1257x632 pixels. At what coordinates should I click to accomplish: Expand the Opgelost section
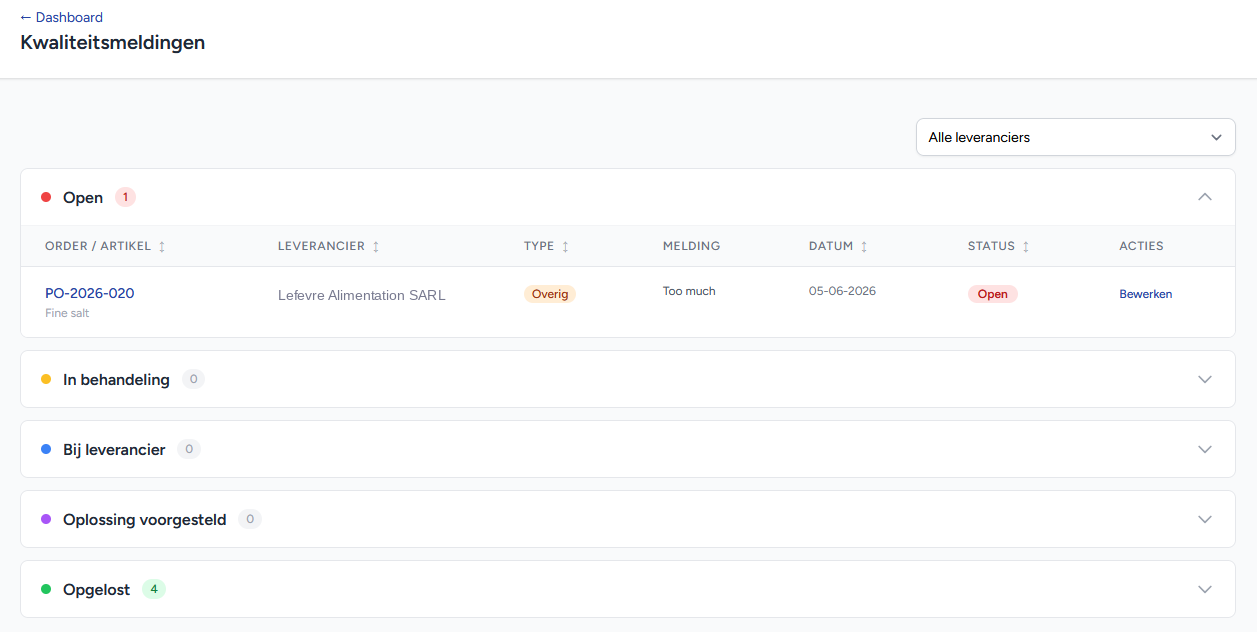click(628, 589)
